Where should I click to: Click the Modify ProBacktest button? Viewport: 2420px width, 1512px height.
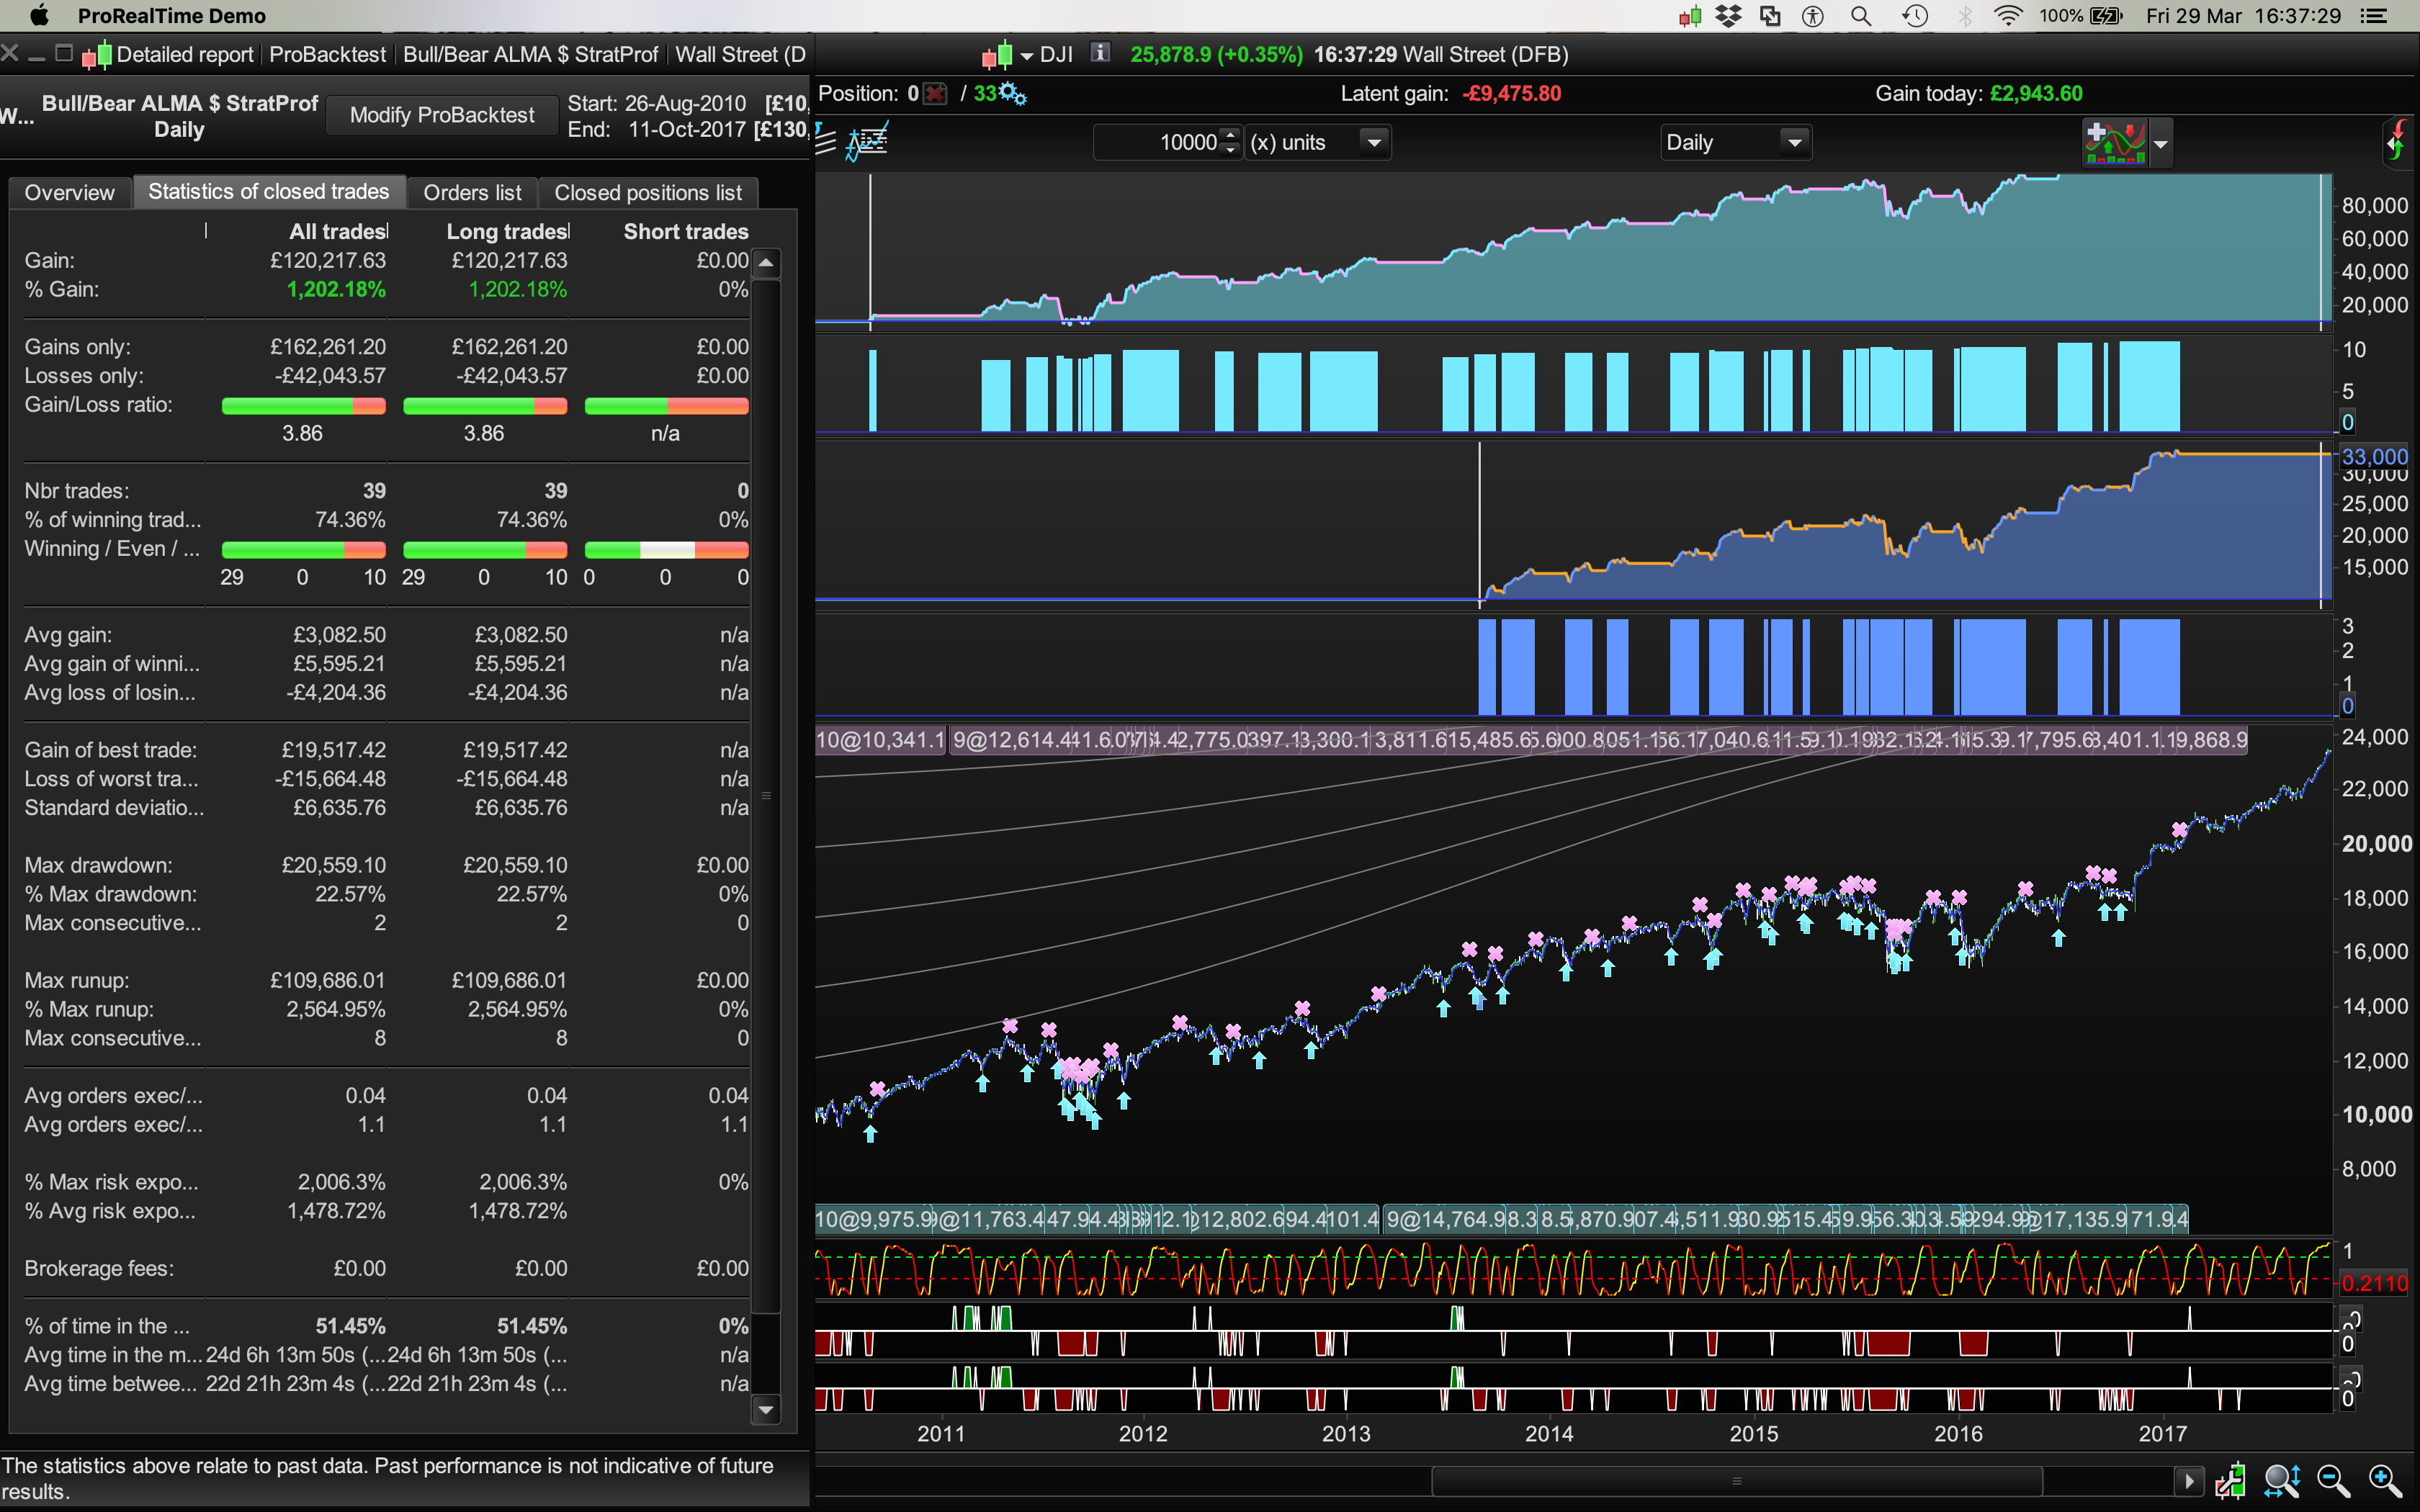click(x=441, y=115)
